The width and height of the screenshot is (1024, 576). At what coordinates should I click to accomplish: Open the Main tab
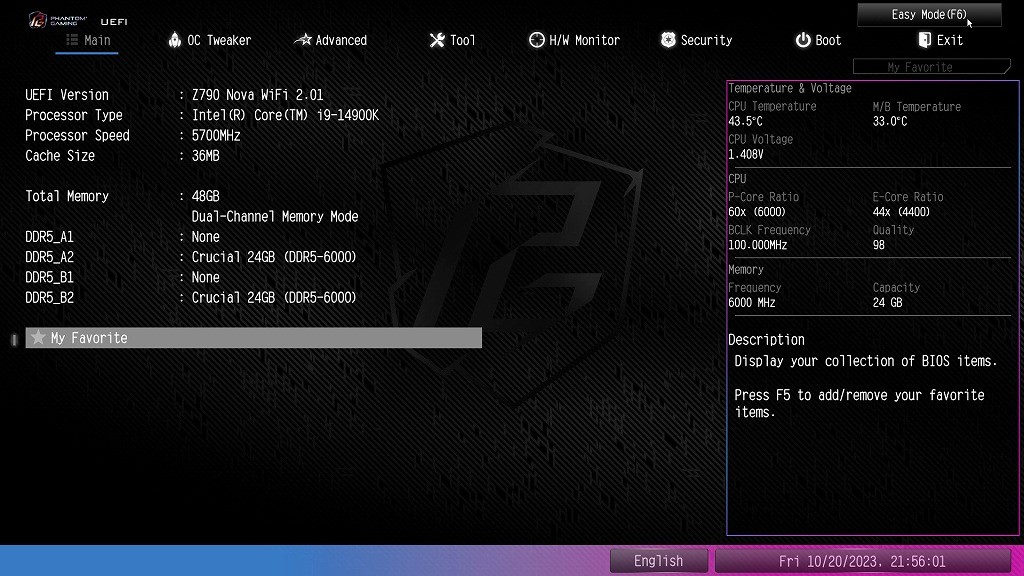click(88, 40)
